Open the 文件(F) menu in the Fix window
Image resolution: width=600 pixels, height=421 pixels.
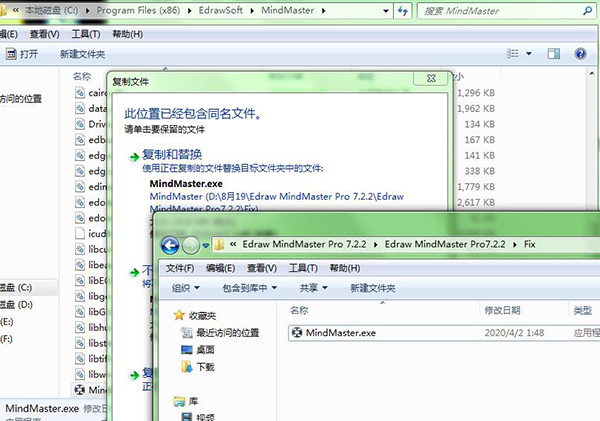pyautogui.click(x=180, y=268)
